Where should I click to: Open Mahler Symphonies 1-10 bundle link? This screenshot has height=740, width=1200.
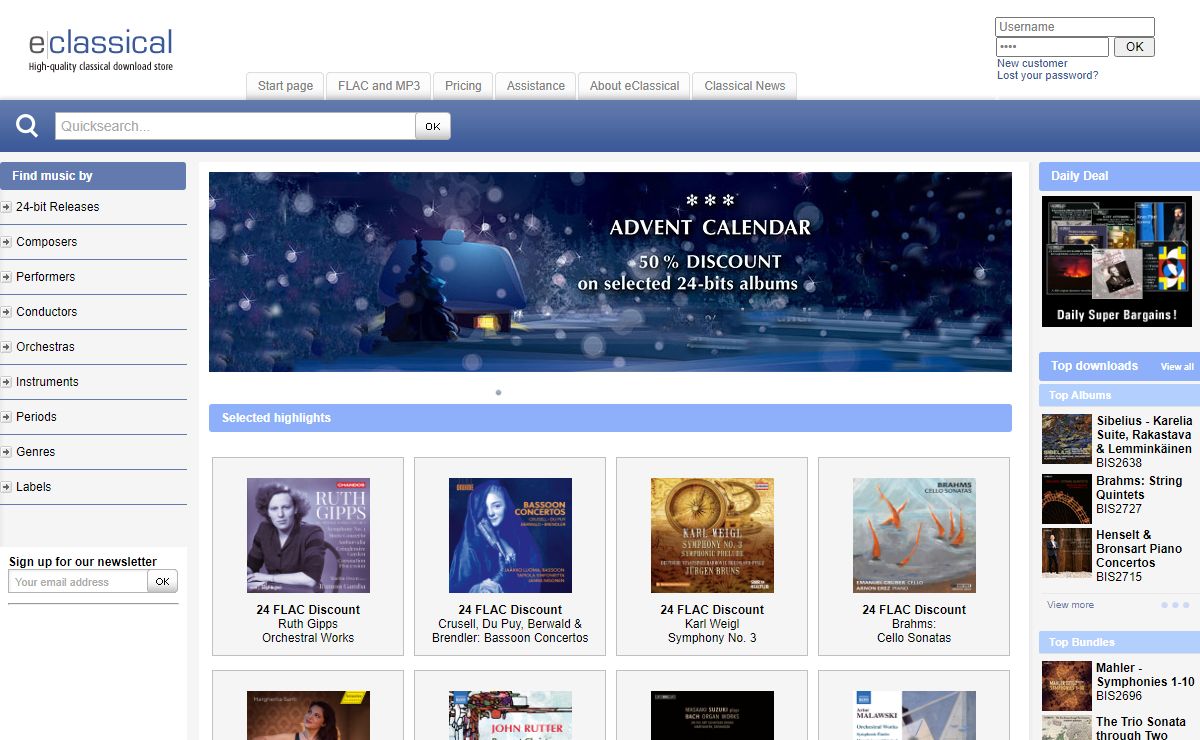pos(1145,675)
